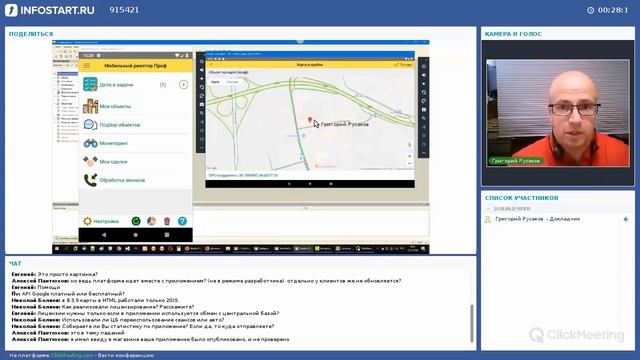Open notification center in shared taskbar
Image resolution: width=640 pixels, height=360 pixels.
click(423, 249)
